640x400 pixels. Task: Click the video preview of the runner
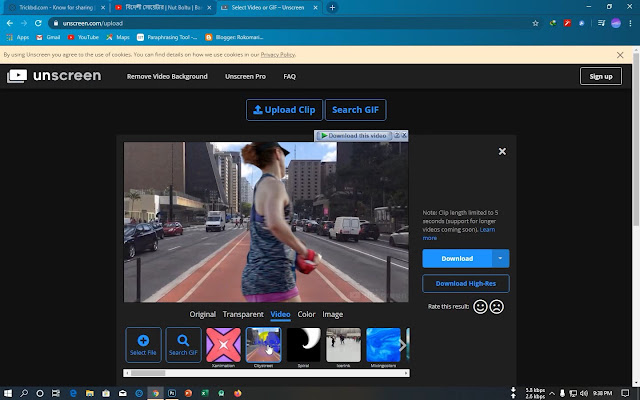coord(266,222)
